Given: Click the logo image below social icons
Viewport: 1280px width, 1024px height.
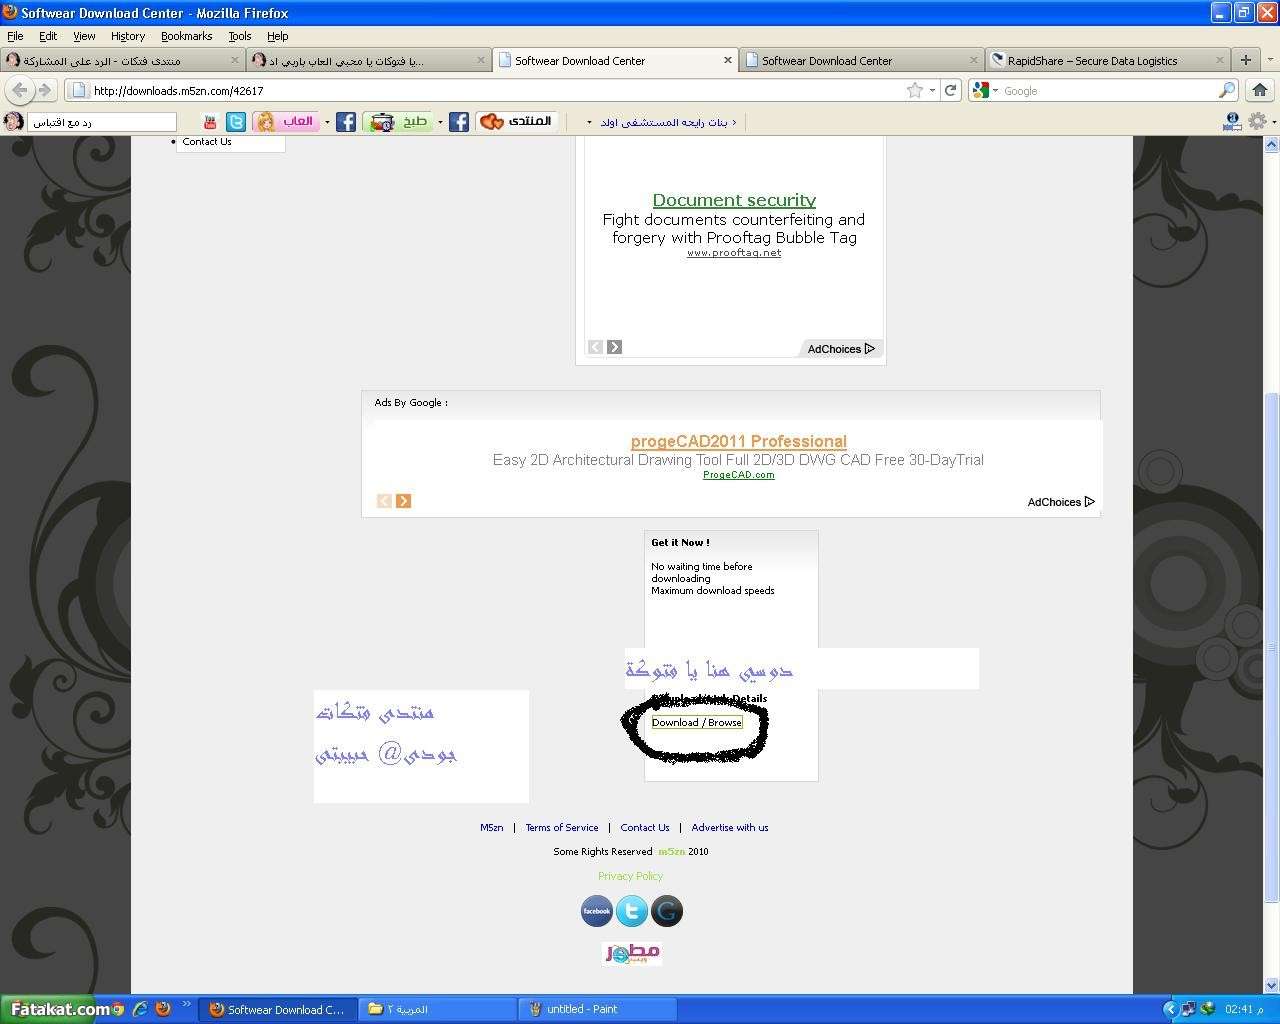Looking at the screenshot, I should pyautogui.click(x=632, y=953).
